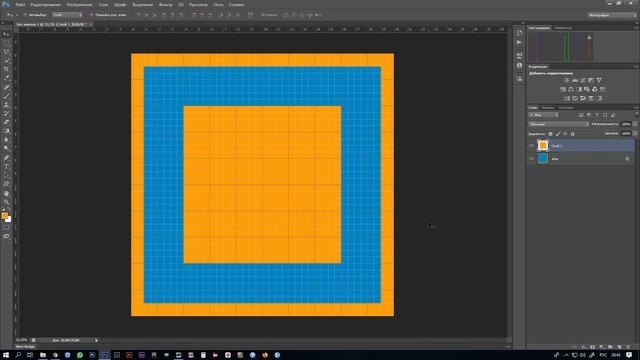Select the Eraser tool
The image size is (640, 360).
(6, 122)
